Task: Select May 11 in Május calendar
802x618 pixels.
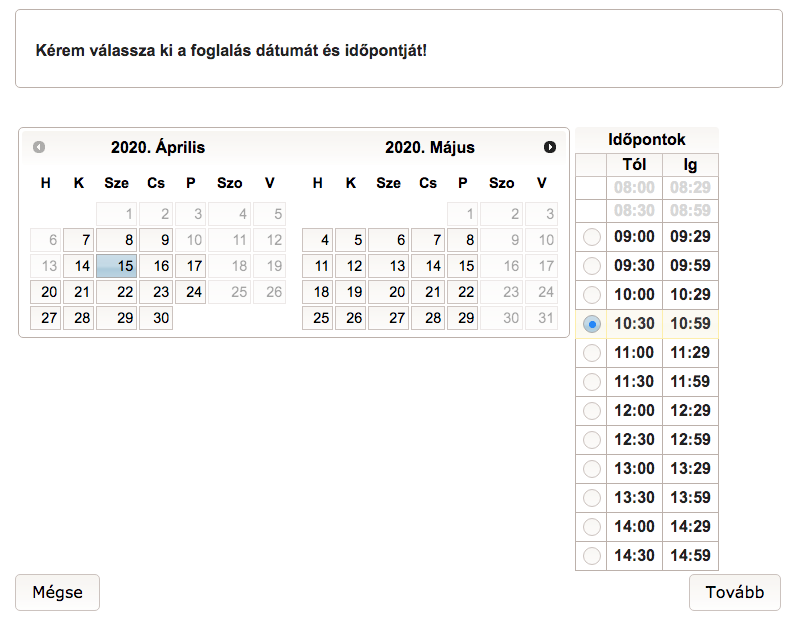Action: tap(318, 266)
